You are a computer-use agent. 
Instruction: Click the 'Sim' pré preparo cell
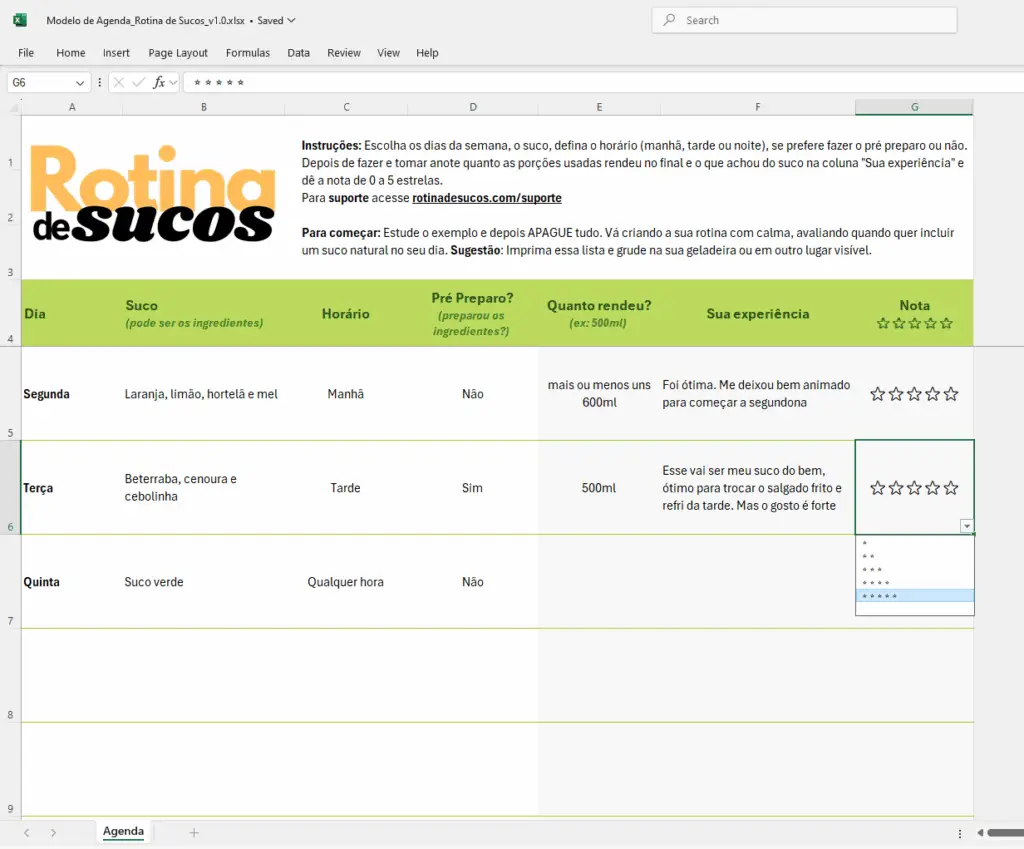pyautogui.click(x=473, y=488)
